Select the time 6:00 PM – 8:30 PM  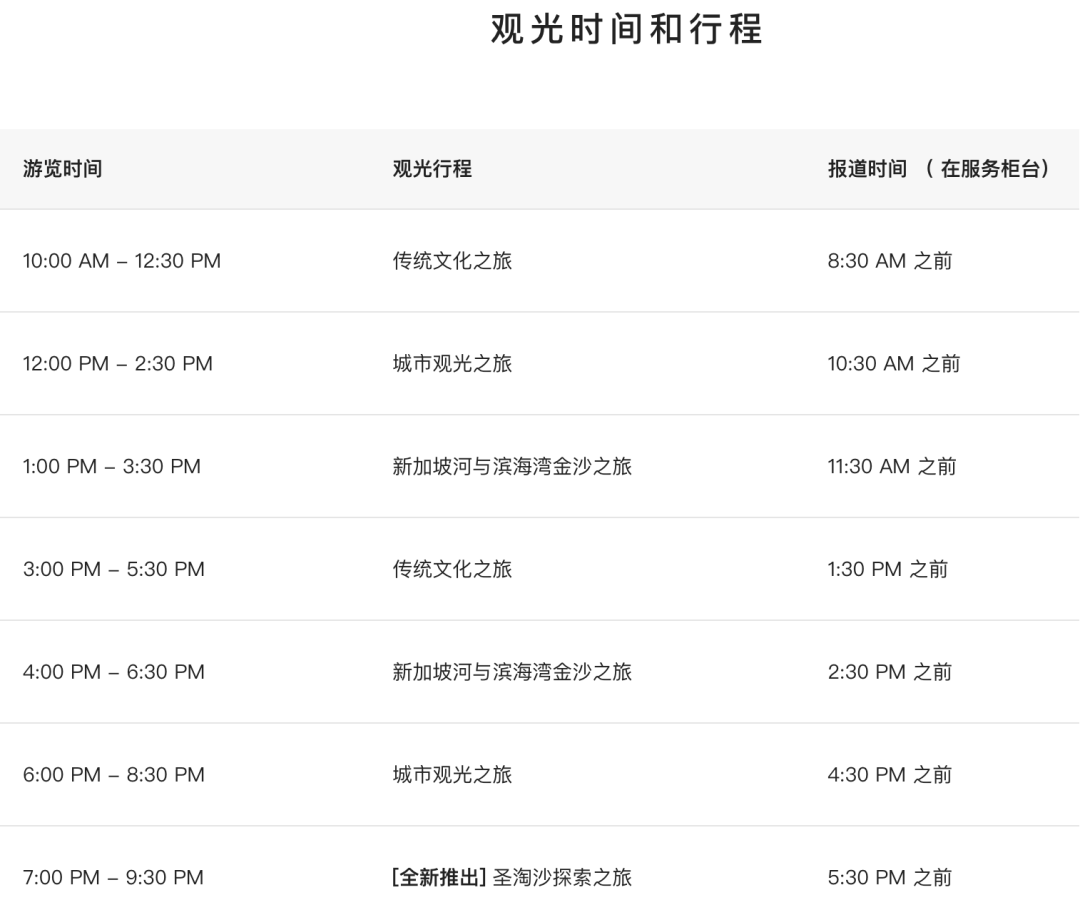pos(114,775)
